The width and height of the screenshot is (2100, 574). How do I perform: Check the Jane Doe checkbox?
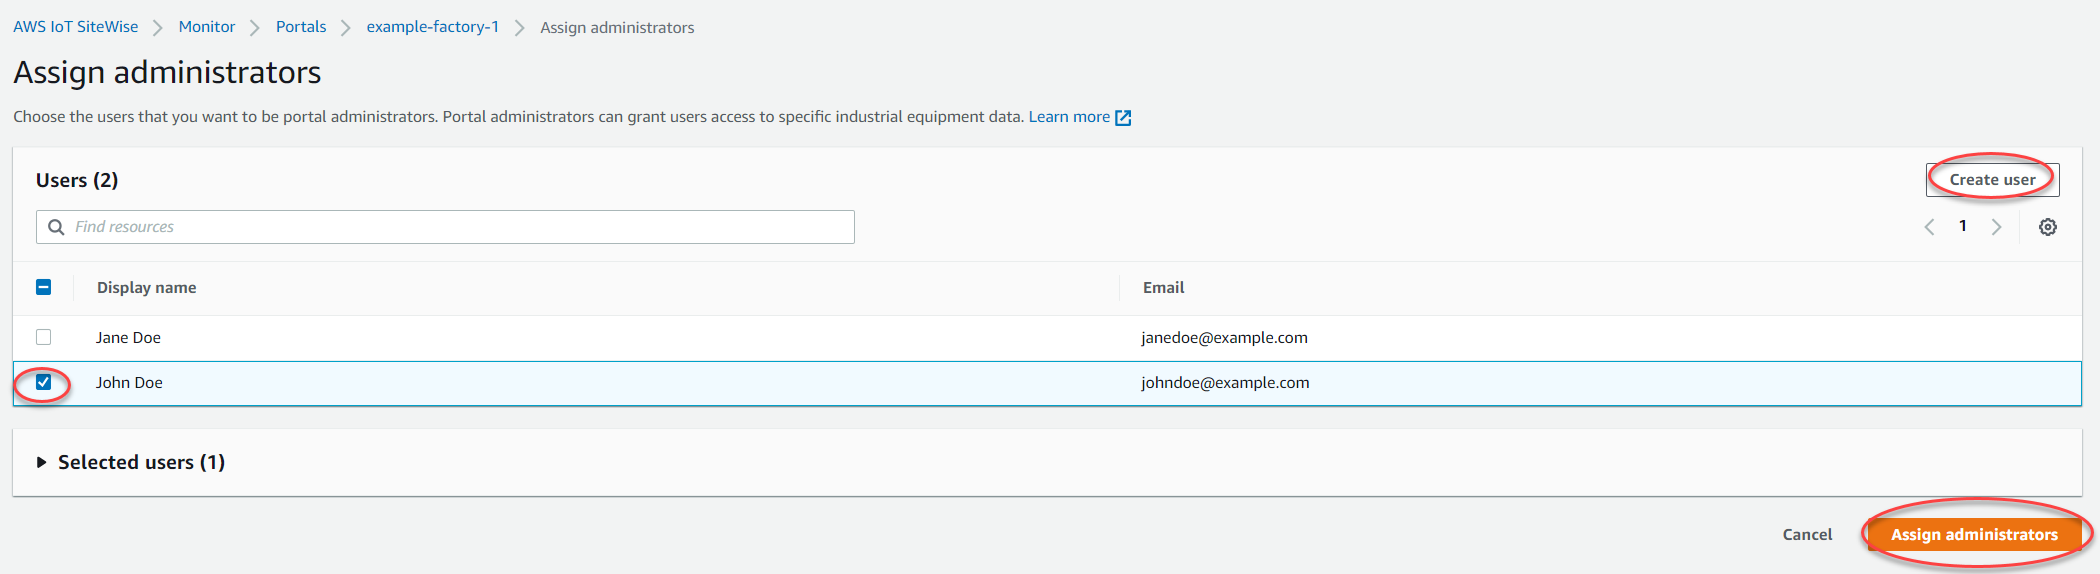tap(44, 338)
